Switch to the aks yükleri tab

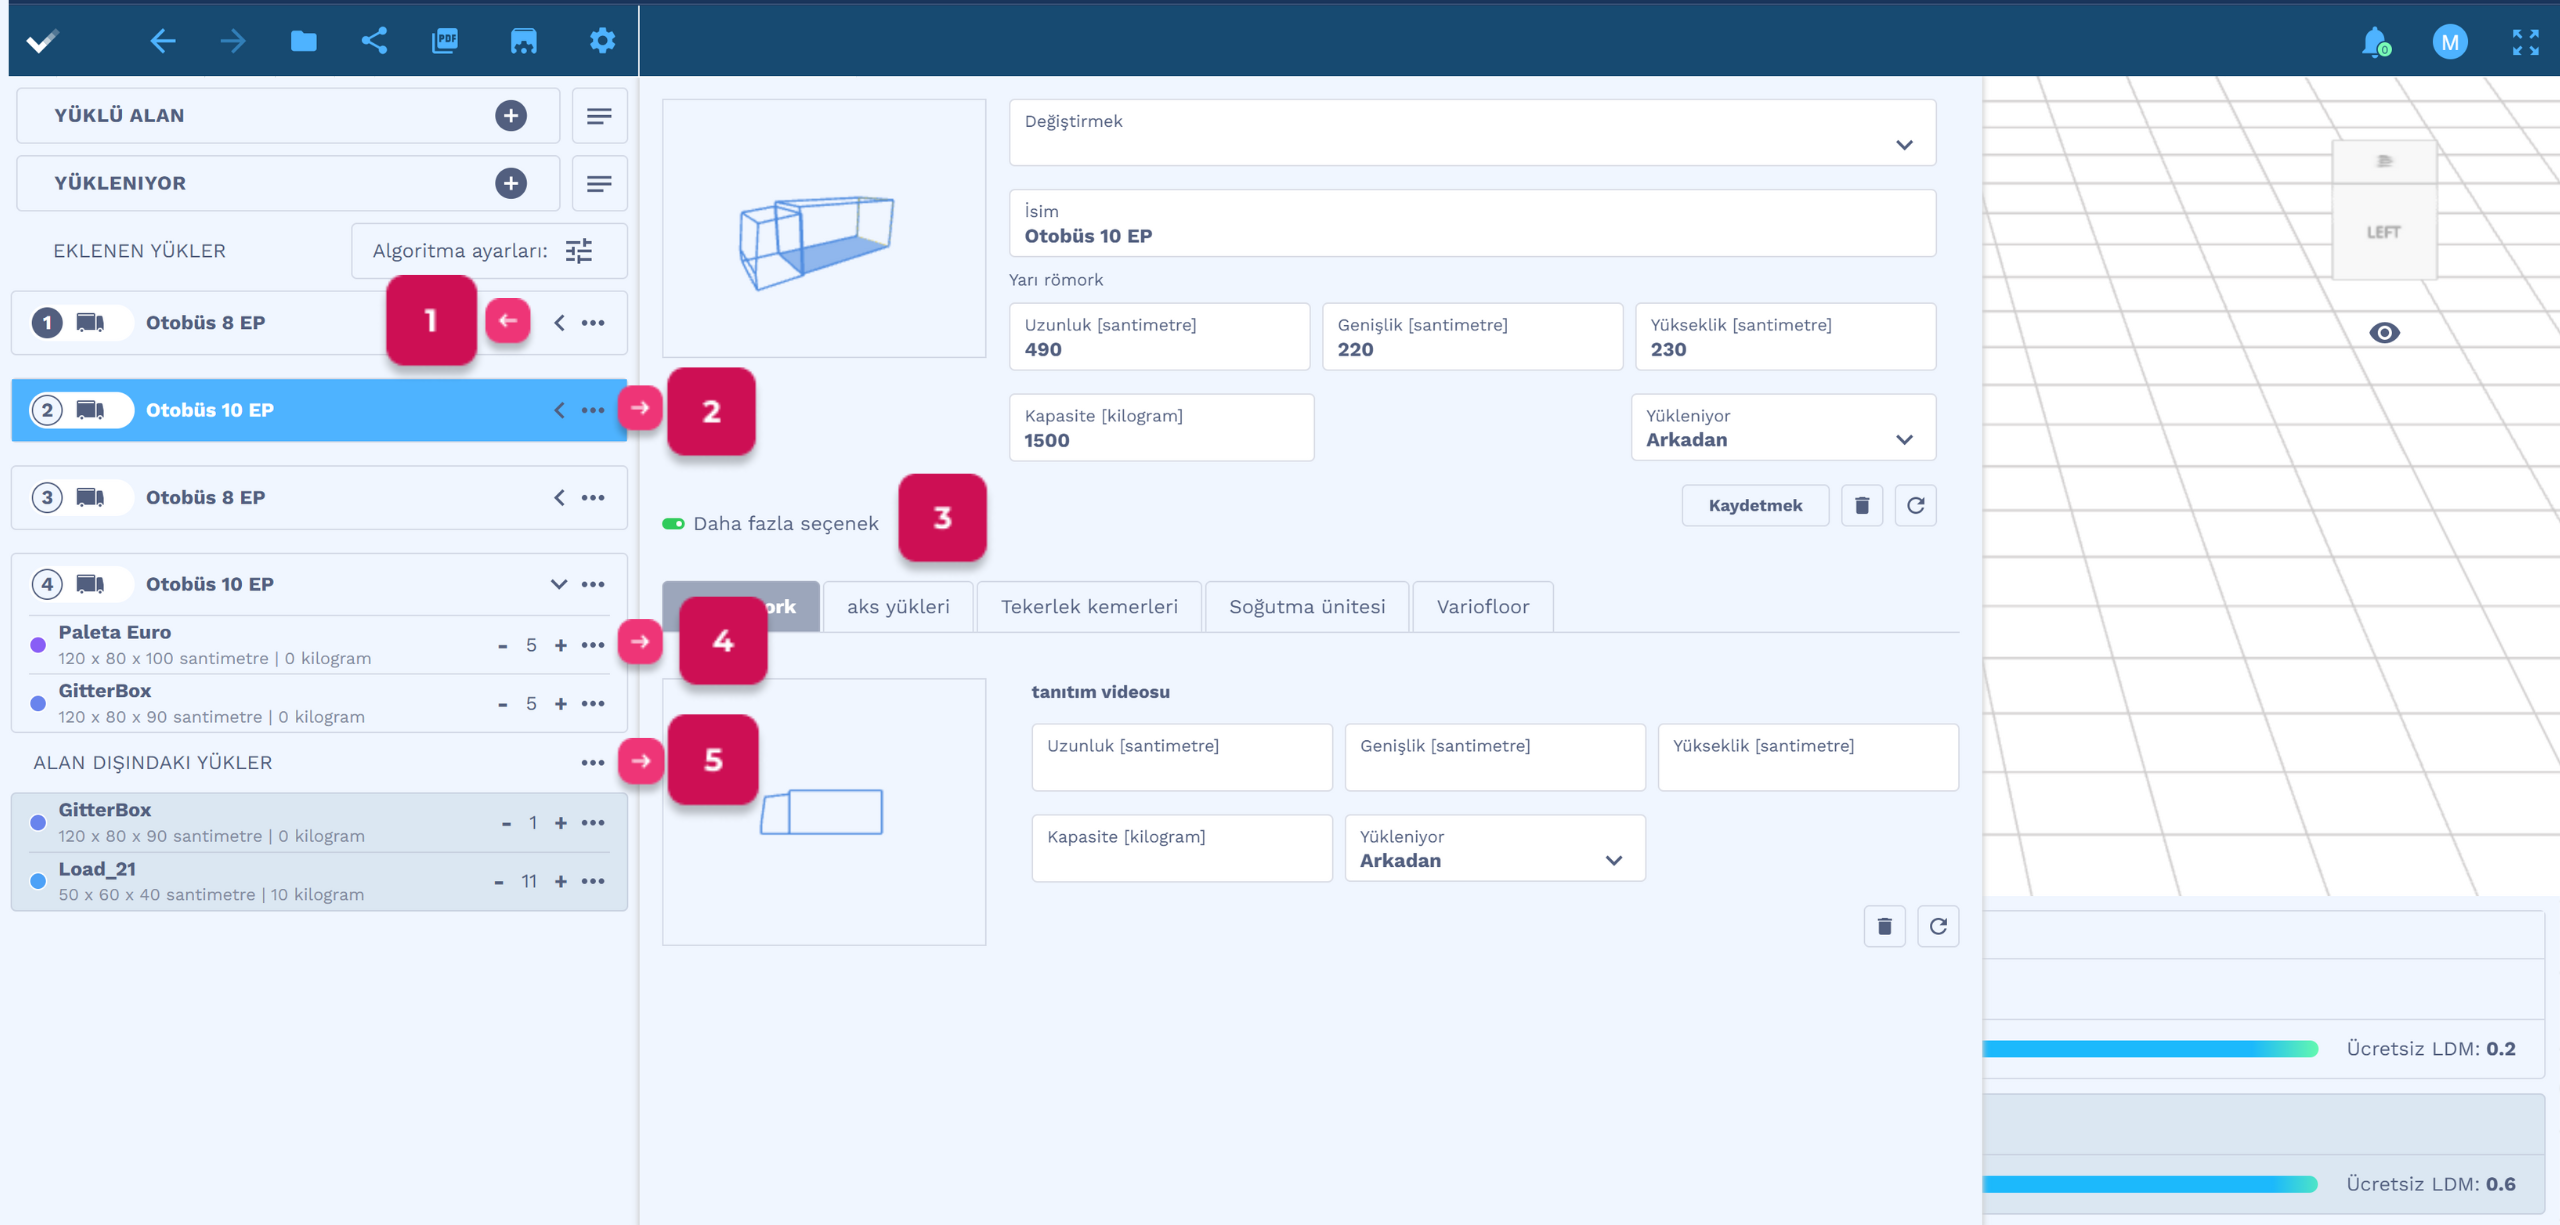point(898,607)
